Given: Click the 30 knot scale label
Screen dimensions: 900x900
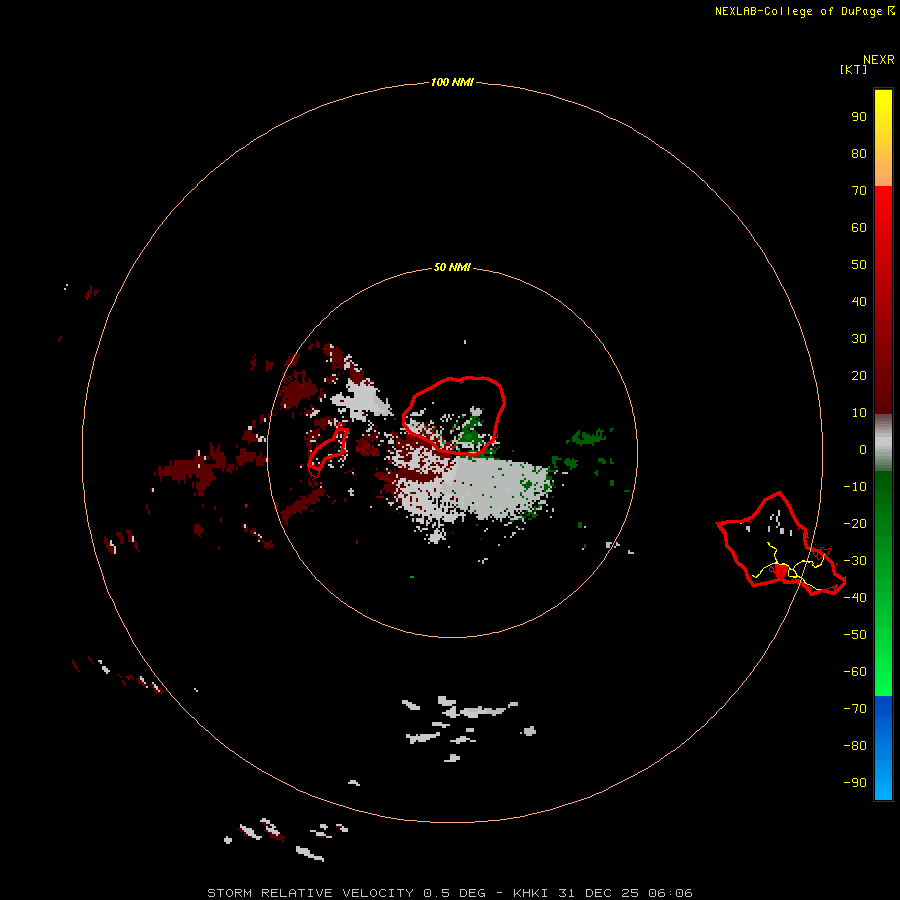Looking at the screenshot, I should tap(859, 339).
